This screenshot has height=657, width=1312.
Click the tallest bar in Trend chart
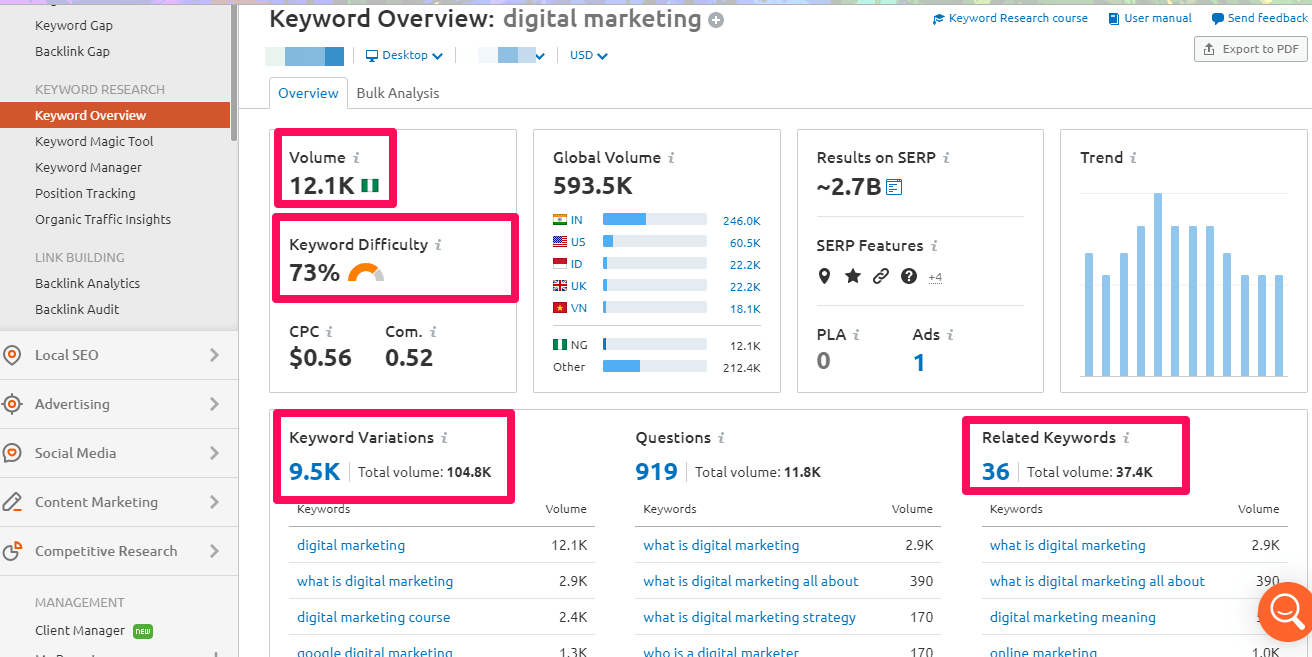1158,283
